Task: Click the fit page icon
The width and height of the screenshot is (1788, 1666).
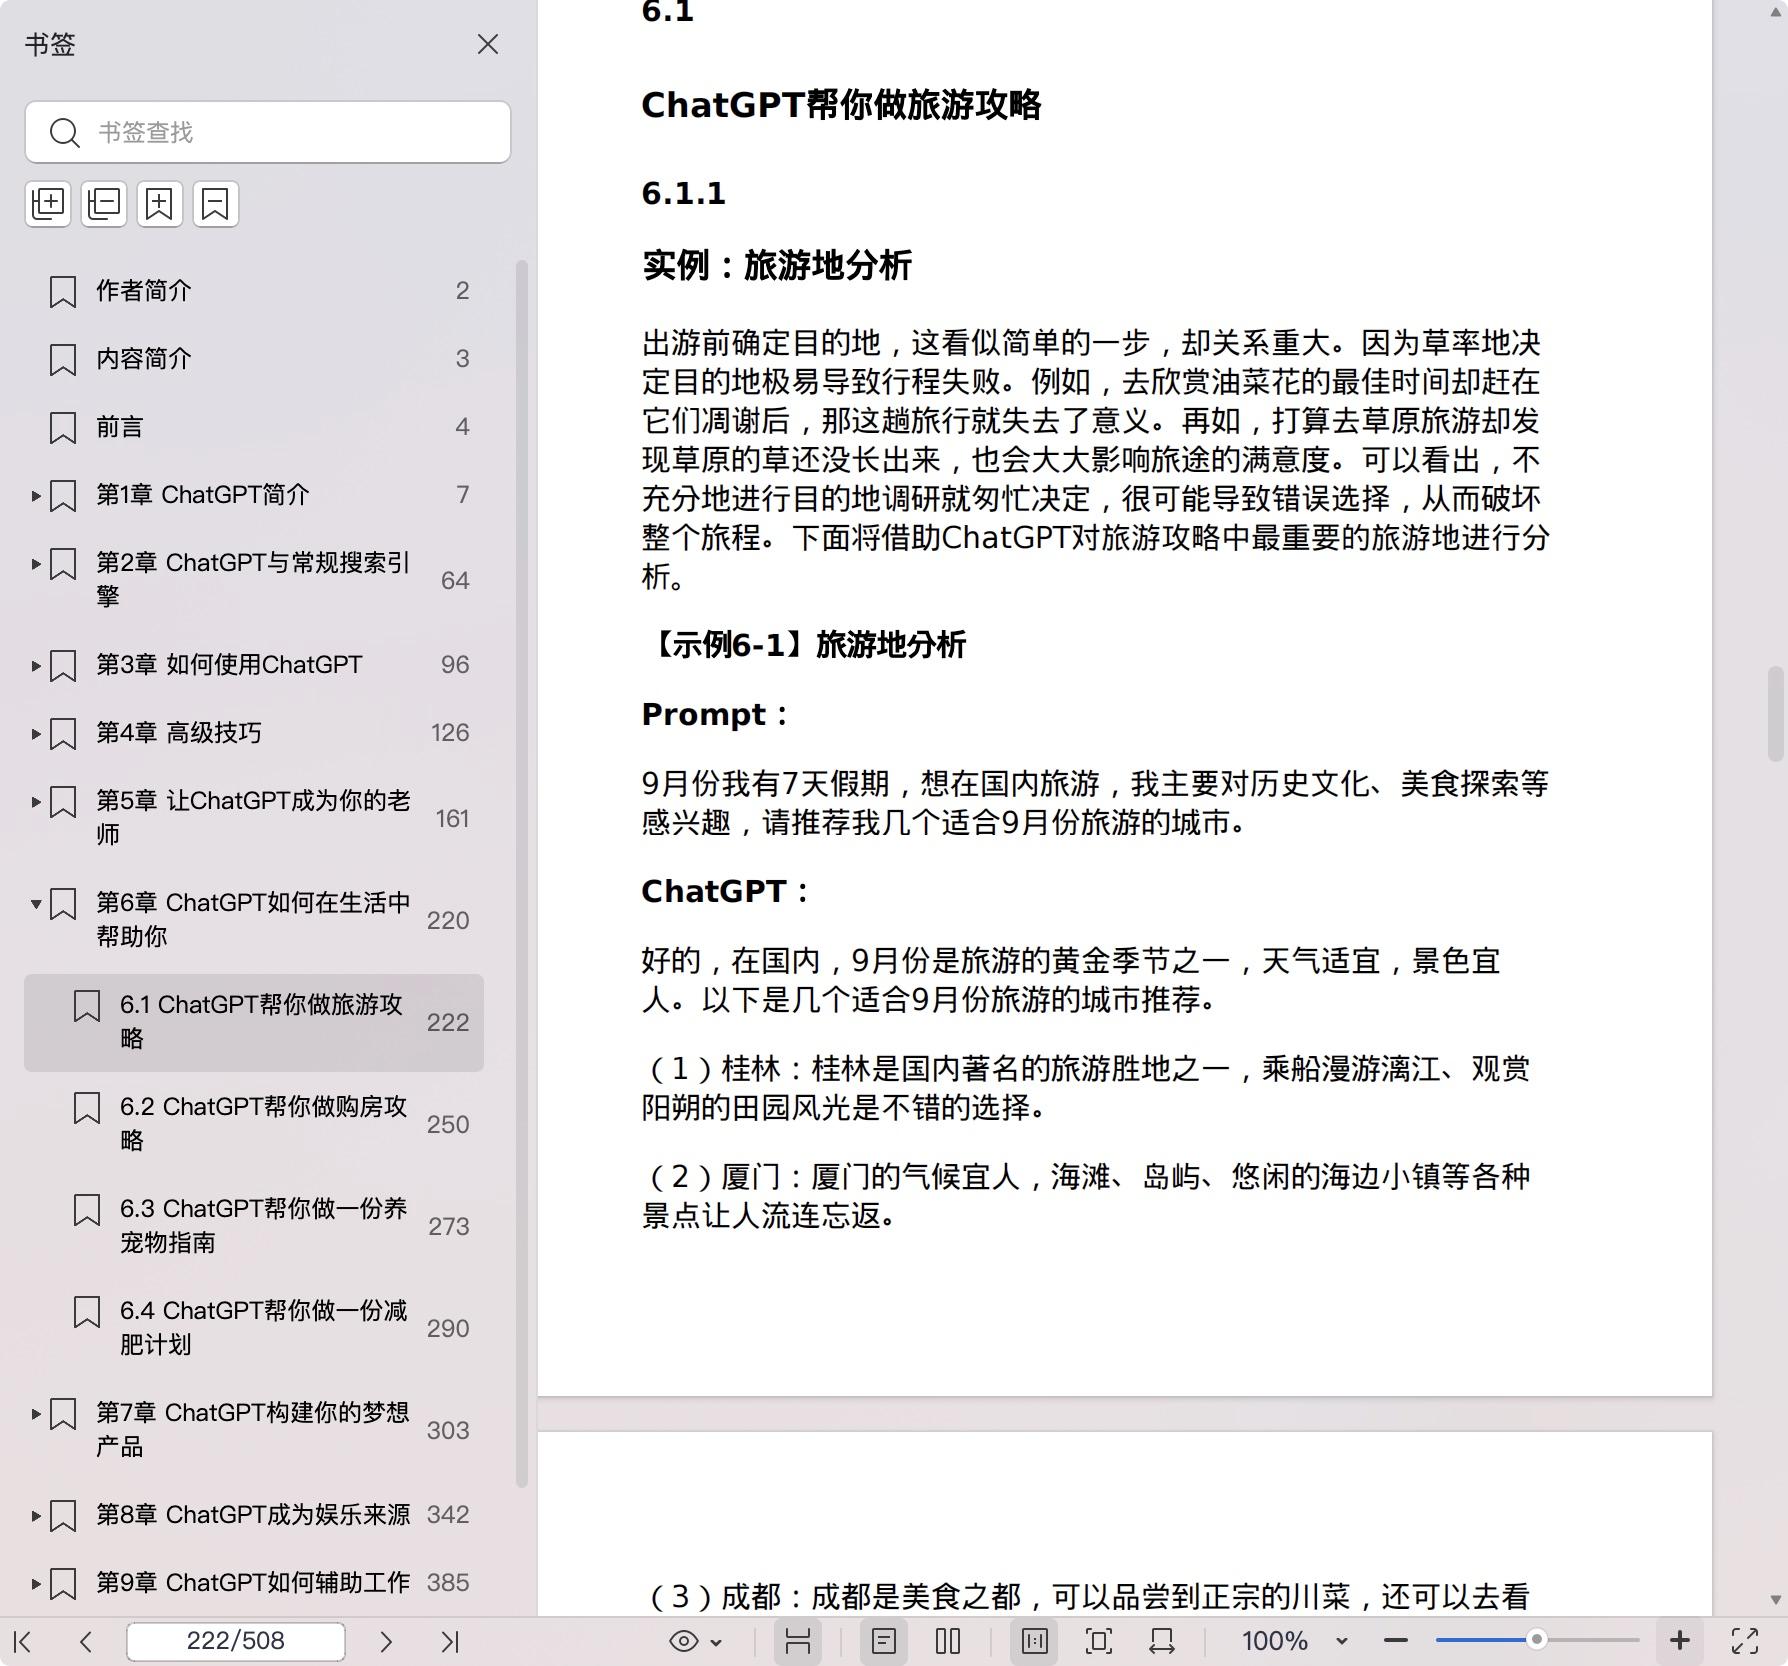Action: click(x=1099, y=1641)
